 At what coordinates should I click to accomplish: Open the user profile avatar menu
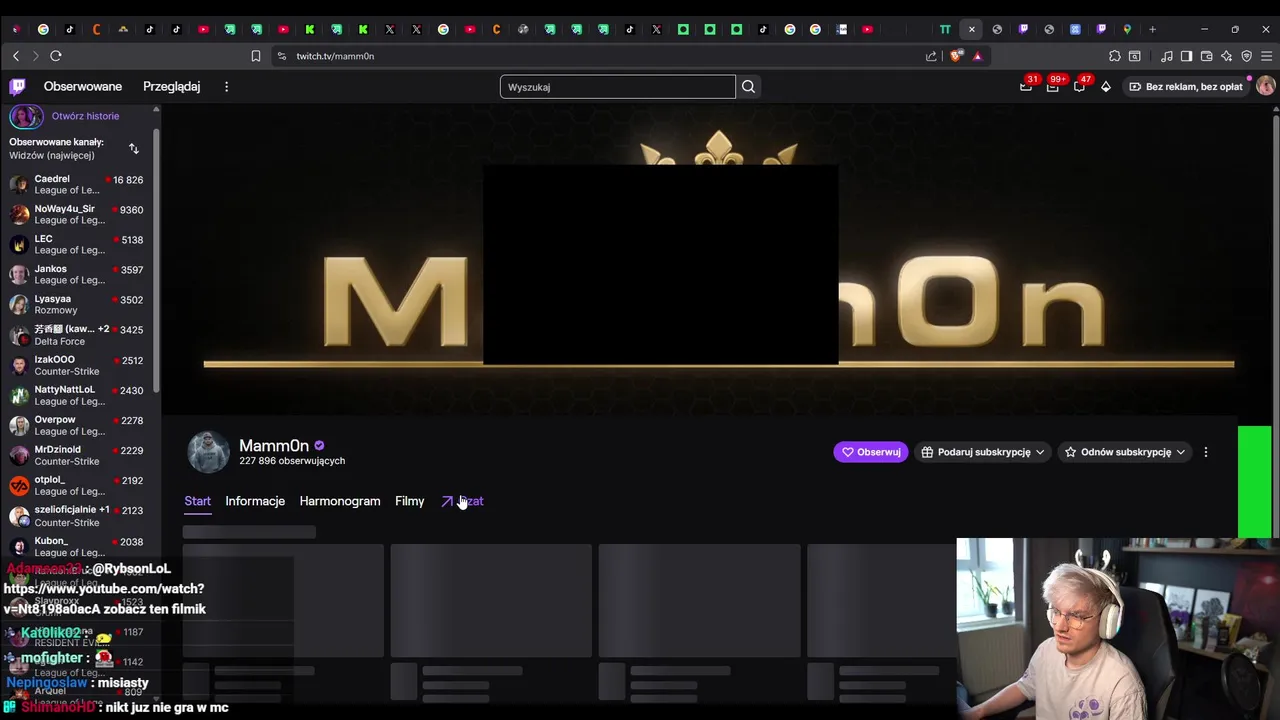1265,87
